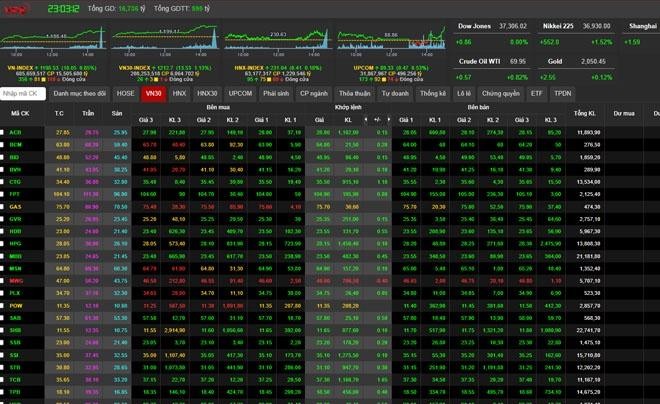
Task: Click the Dow Jones index quote
Action: (x=492, y=34)
